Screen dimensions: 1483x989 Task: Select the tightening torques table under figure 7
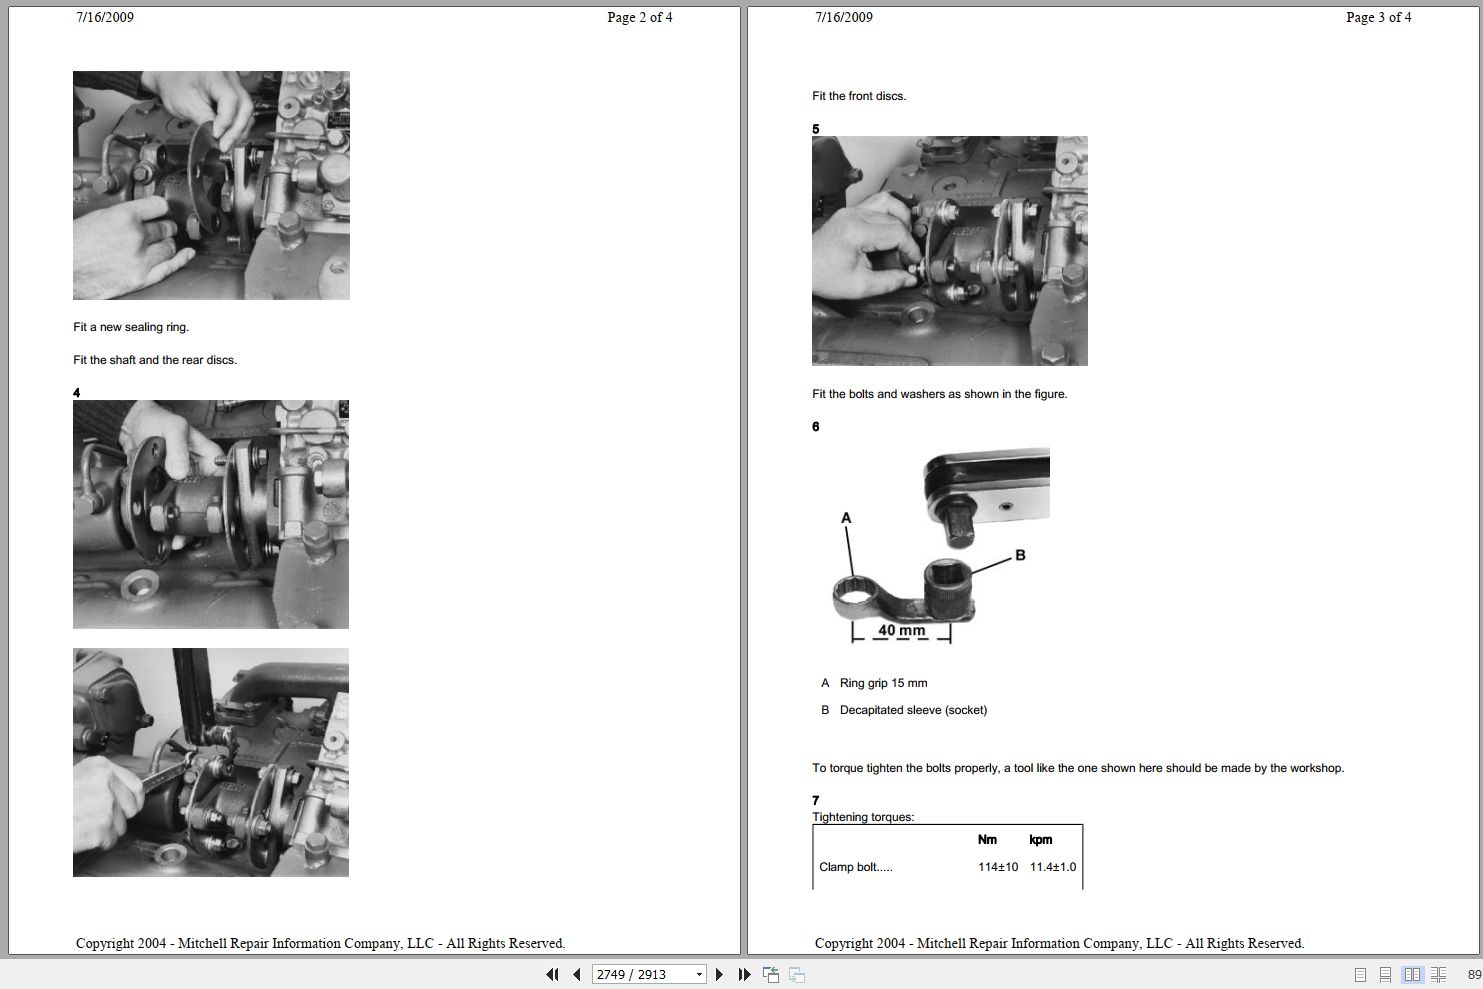tap(948, 856)
